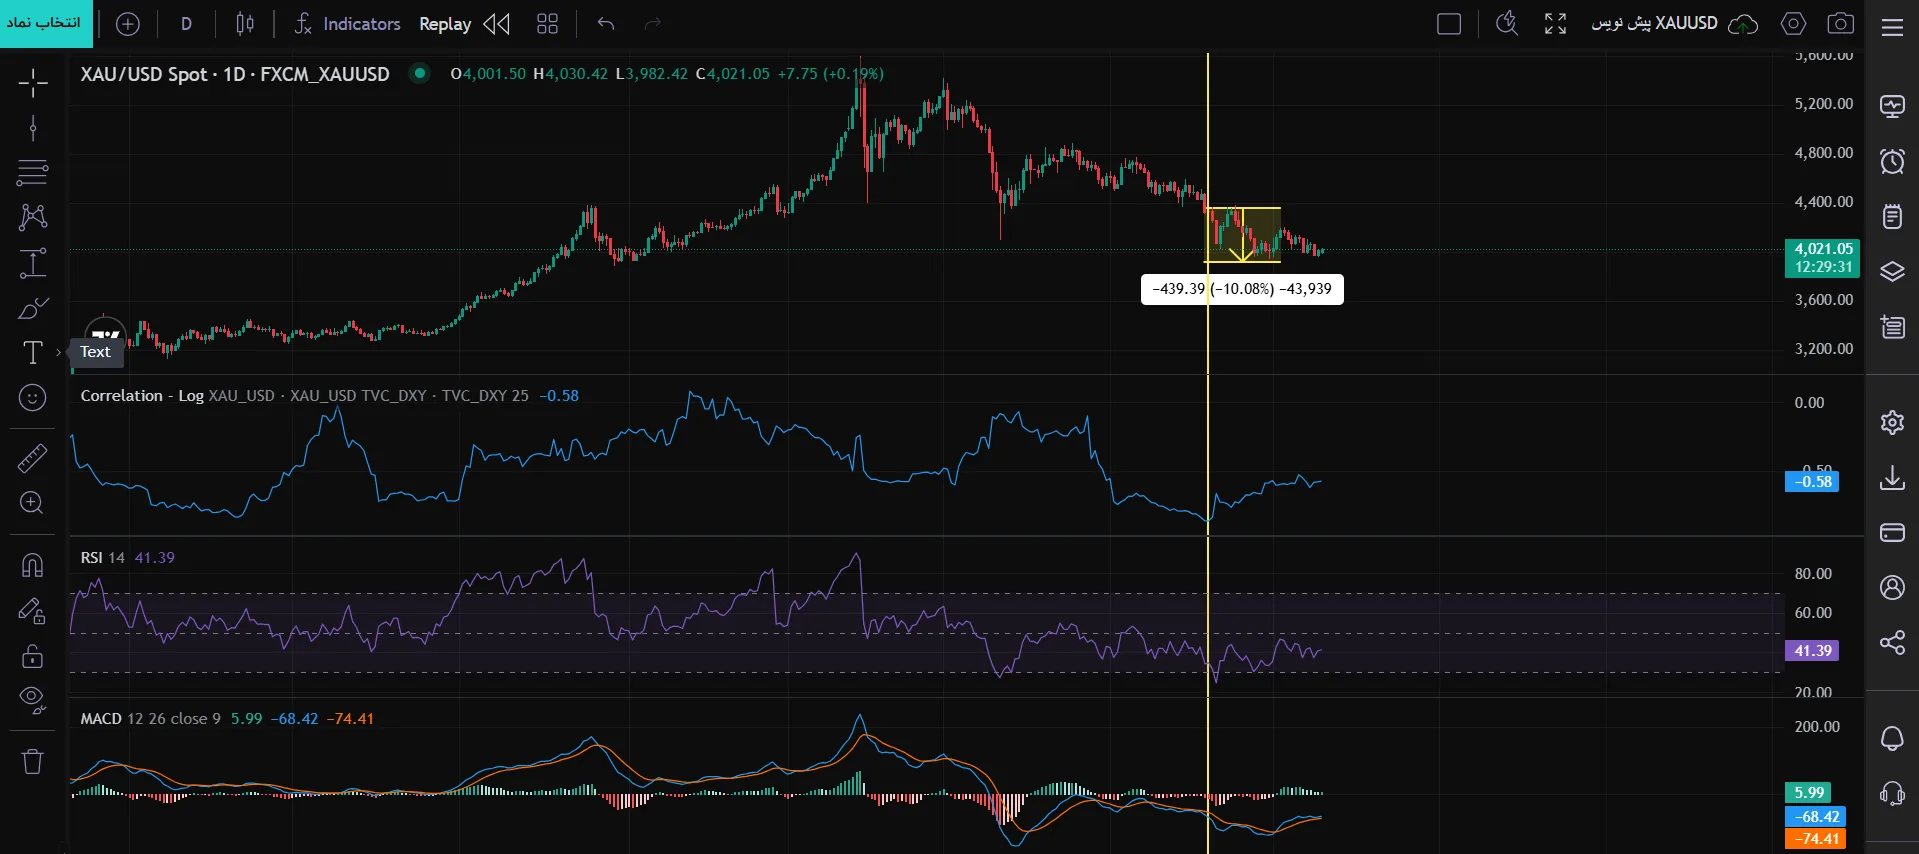
Task: Toggle hide all drawings eye icon
Action: [x=33, y=700]
